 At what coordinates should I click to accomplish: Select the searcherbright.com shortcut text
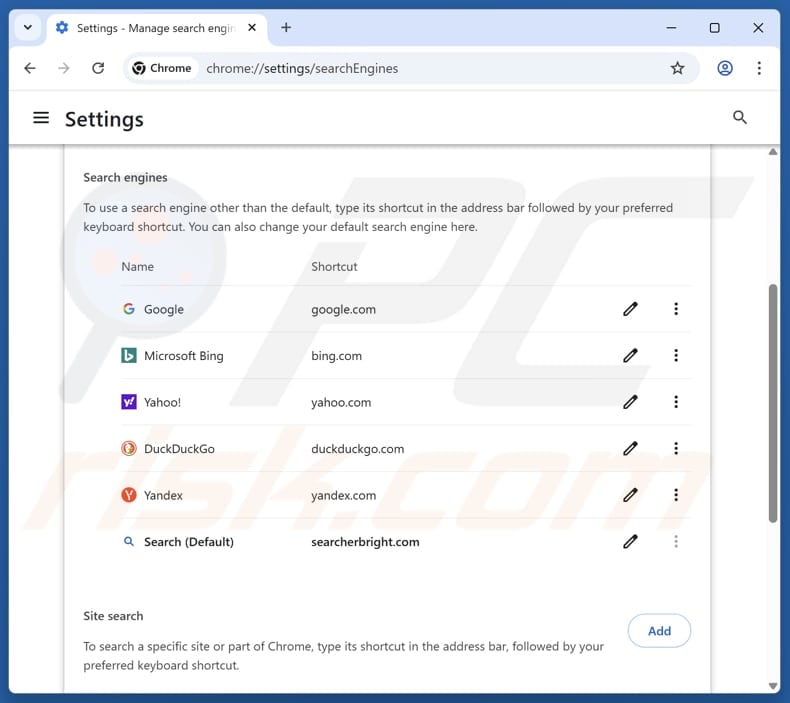(365, 542)
